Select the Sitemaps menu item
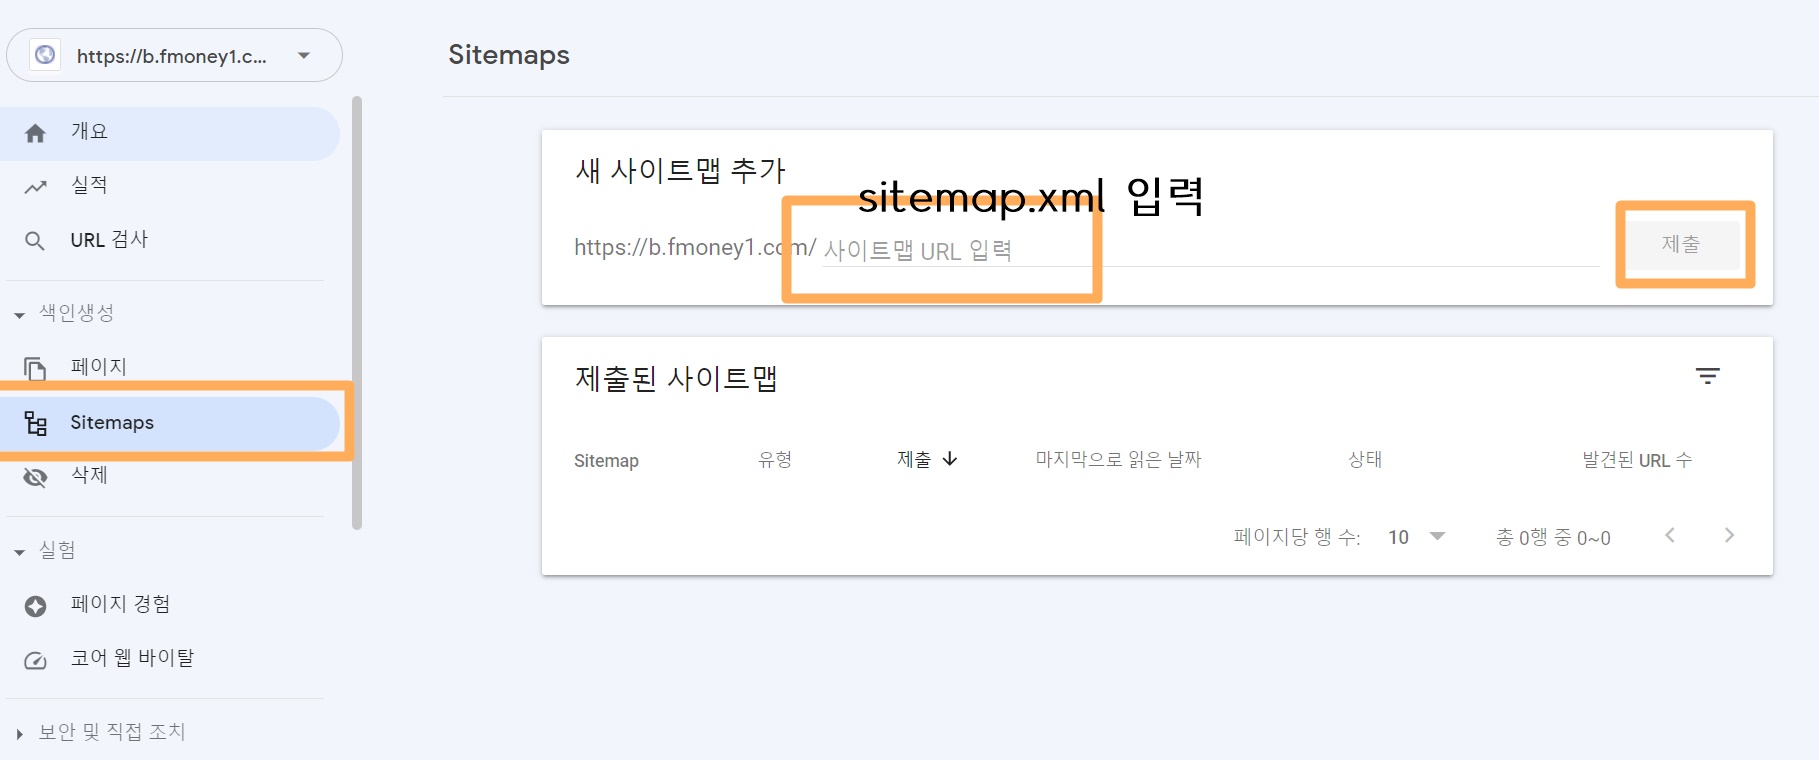1819x760 pixels. (170, 423)
